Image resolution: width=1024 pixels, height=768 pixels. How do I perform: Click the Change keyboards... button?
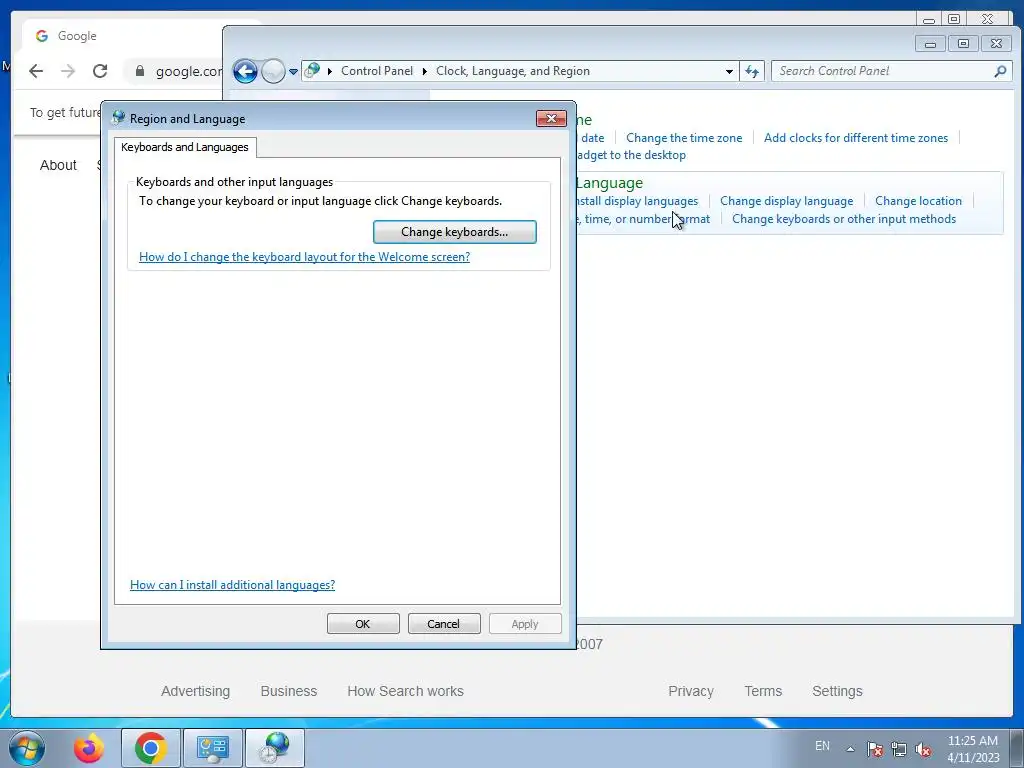455,232
